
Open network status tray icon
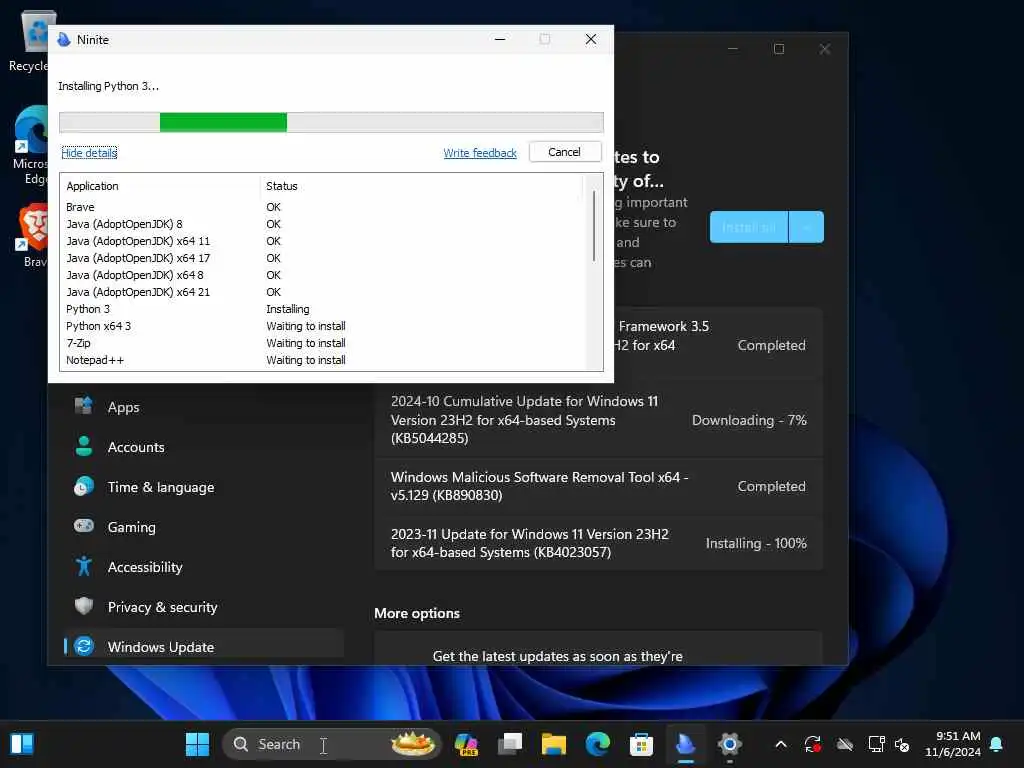click(x=876, y=744)
